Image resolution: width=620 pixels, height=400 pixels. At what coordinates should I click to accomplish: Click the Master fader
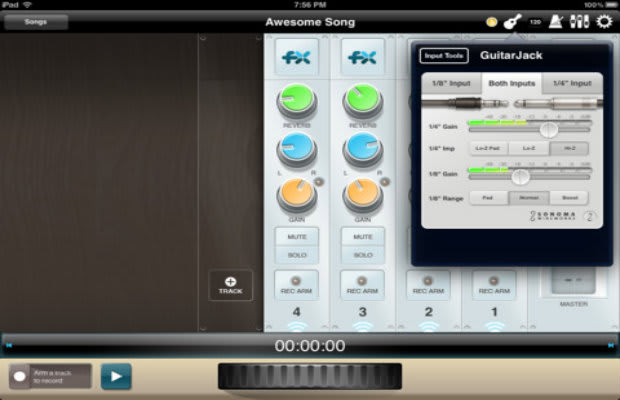pos(573,281)
